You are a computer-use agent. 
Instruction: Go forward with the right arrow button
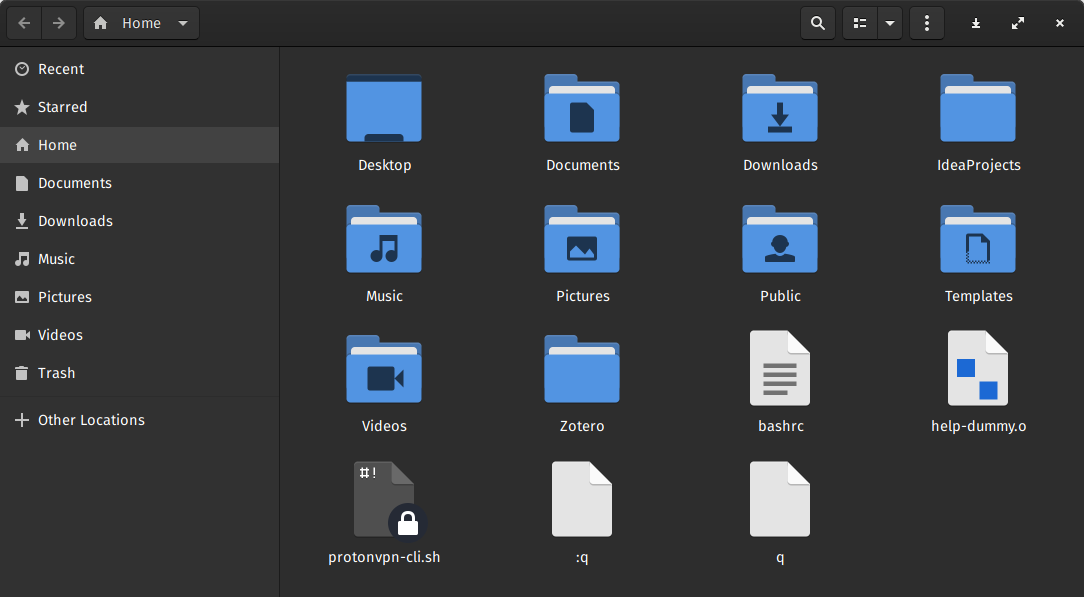pos(59,23)
